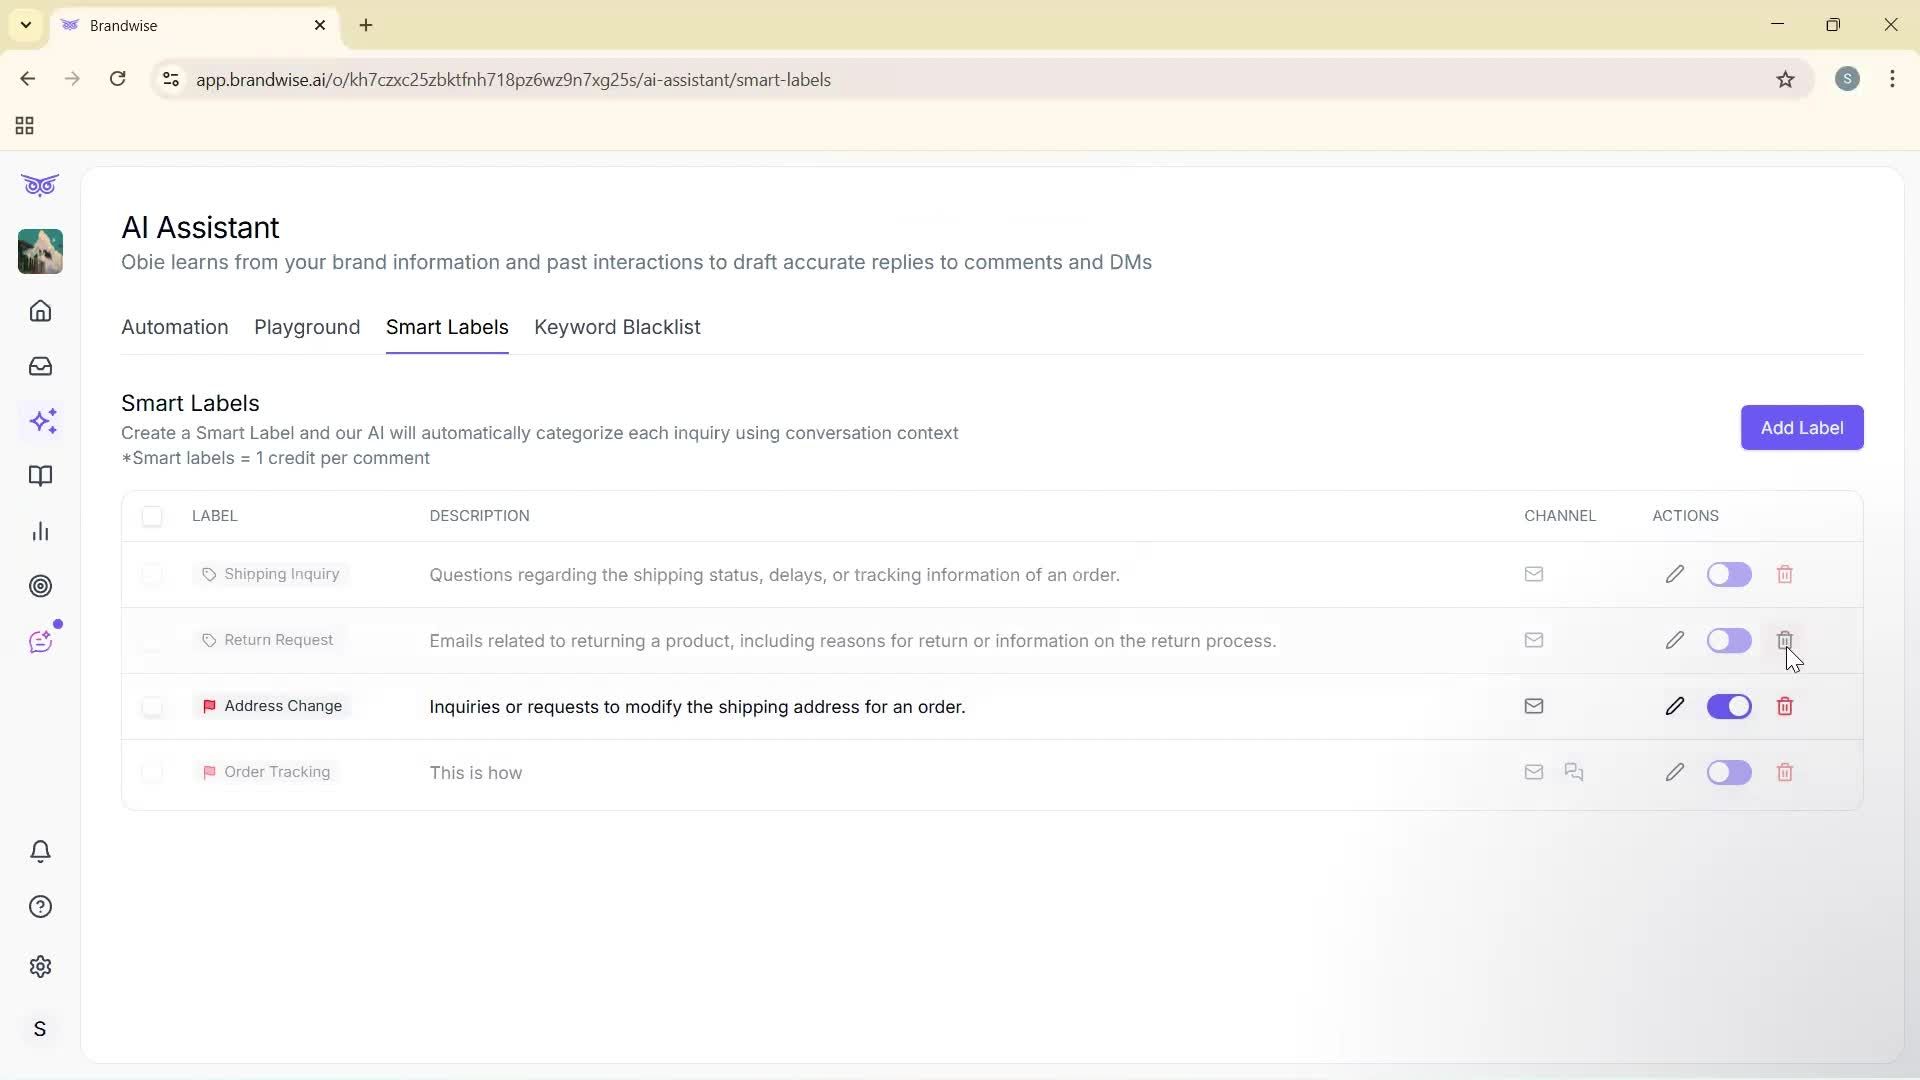Viewport: 1920px width, 1080px height.
Task: Select the header checkbox to choose all labels
Action: (153, 516)
